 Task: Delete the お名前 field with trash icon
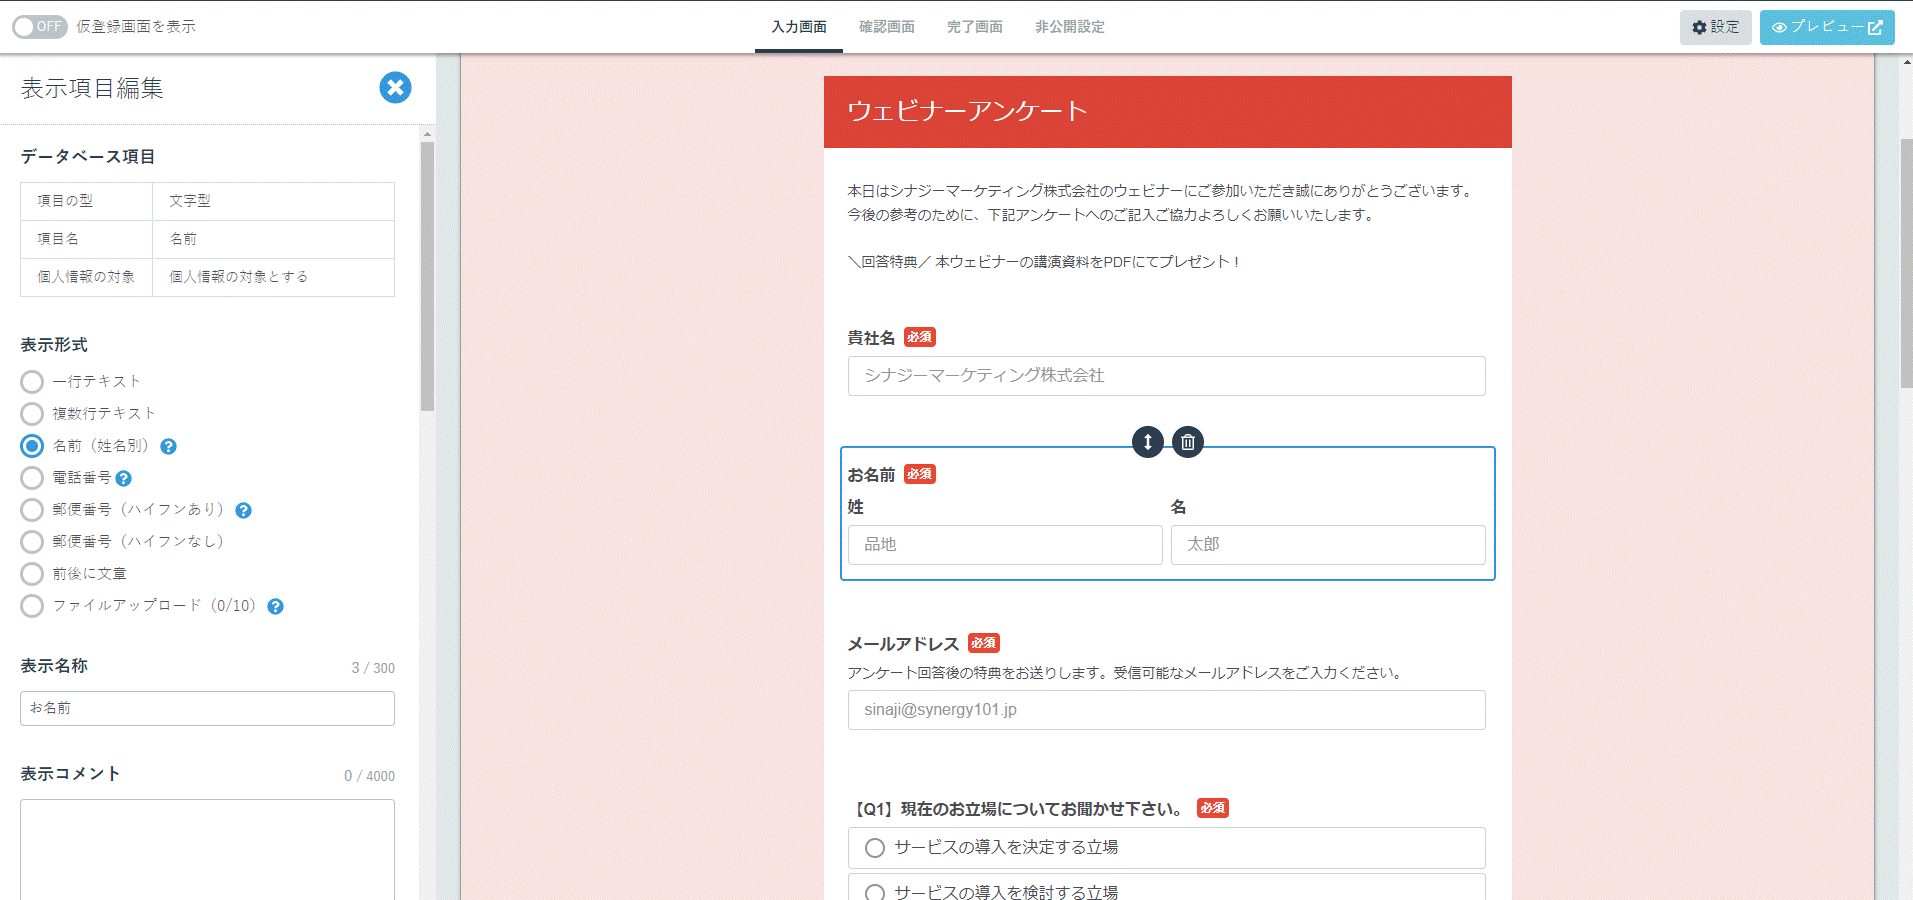pyautogui.click(x=1187, y=442)
